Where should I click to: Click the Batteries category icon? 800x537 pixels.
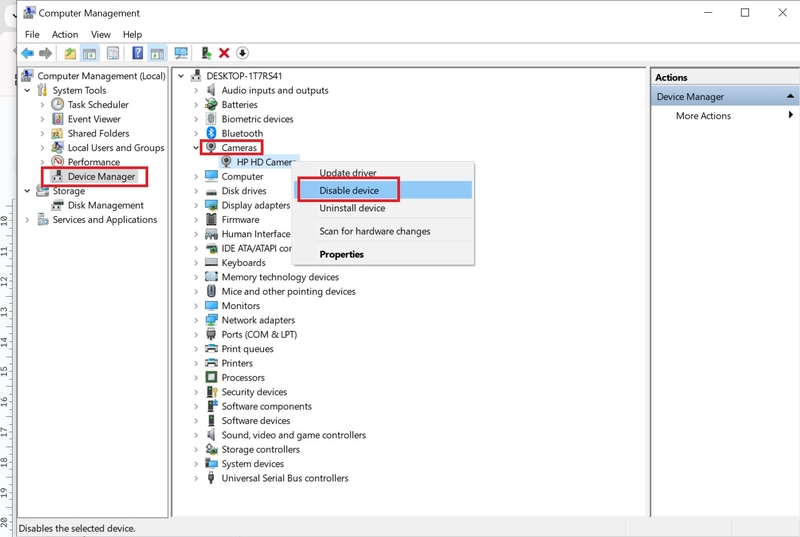click(x=211, y=105)
